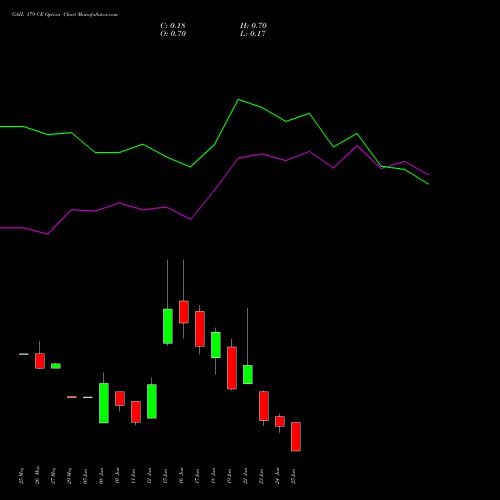Click the high value H: 0.70
The height and width of the screenshot is (500, 500).
pyautogui.click(x=253, y=26)
